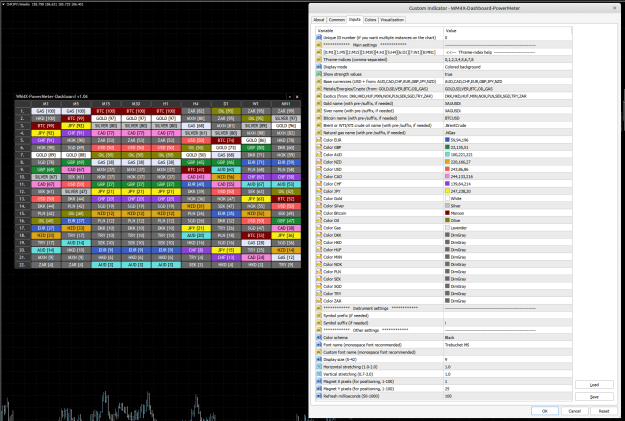Click BTC [100] cell in M15 column
The width and height of the screenshot is (625, 421).
pyautogui.click(x=106, y=111)
